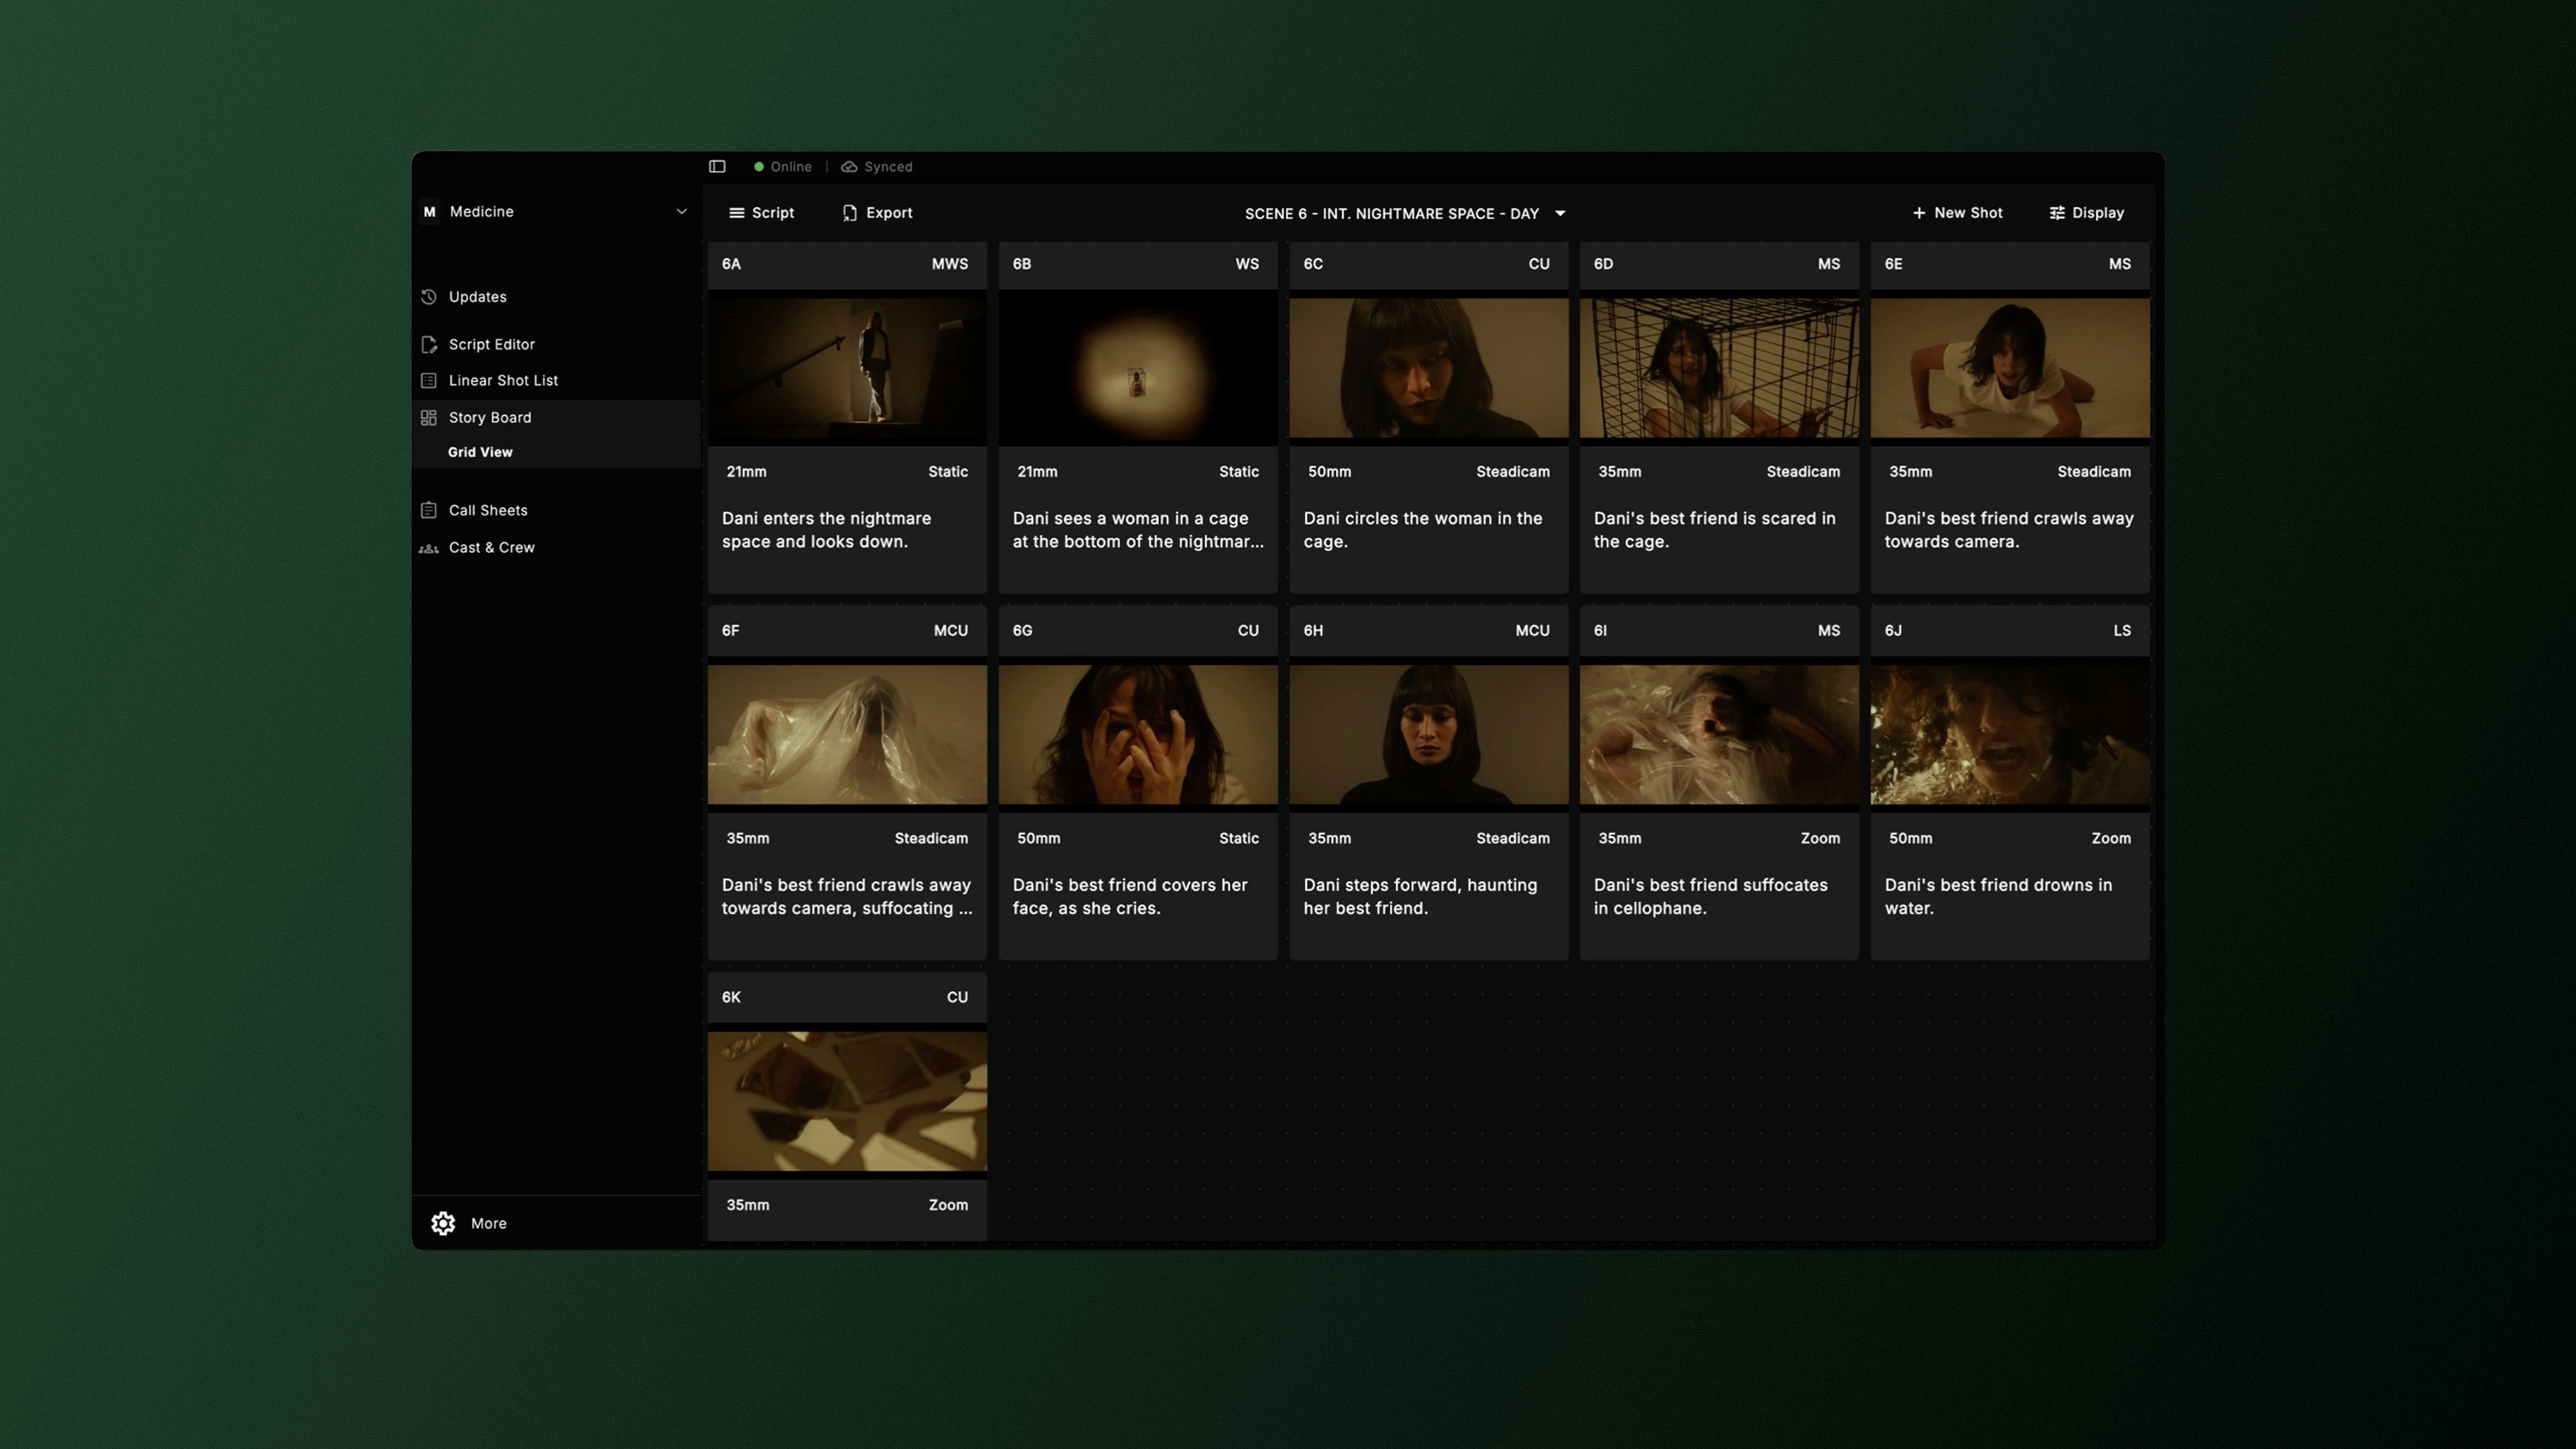Image resolution: width=2576 pixels, height=1449 pixels.
Task: Expand the Medicine project chevron
Action: pyautogui.click(x=682, y=212)
